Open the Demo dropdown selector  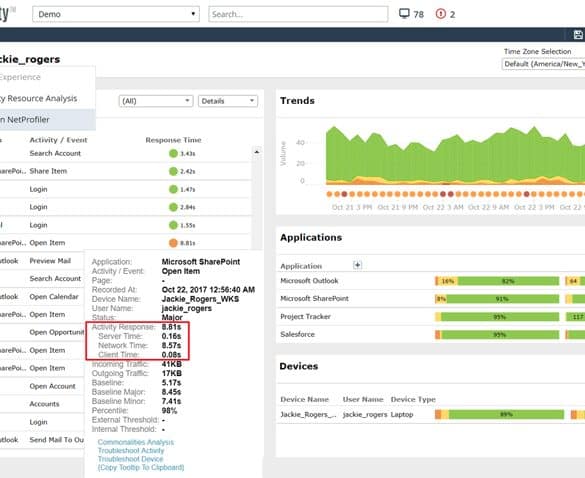click(116, 14)
